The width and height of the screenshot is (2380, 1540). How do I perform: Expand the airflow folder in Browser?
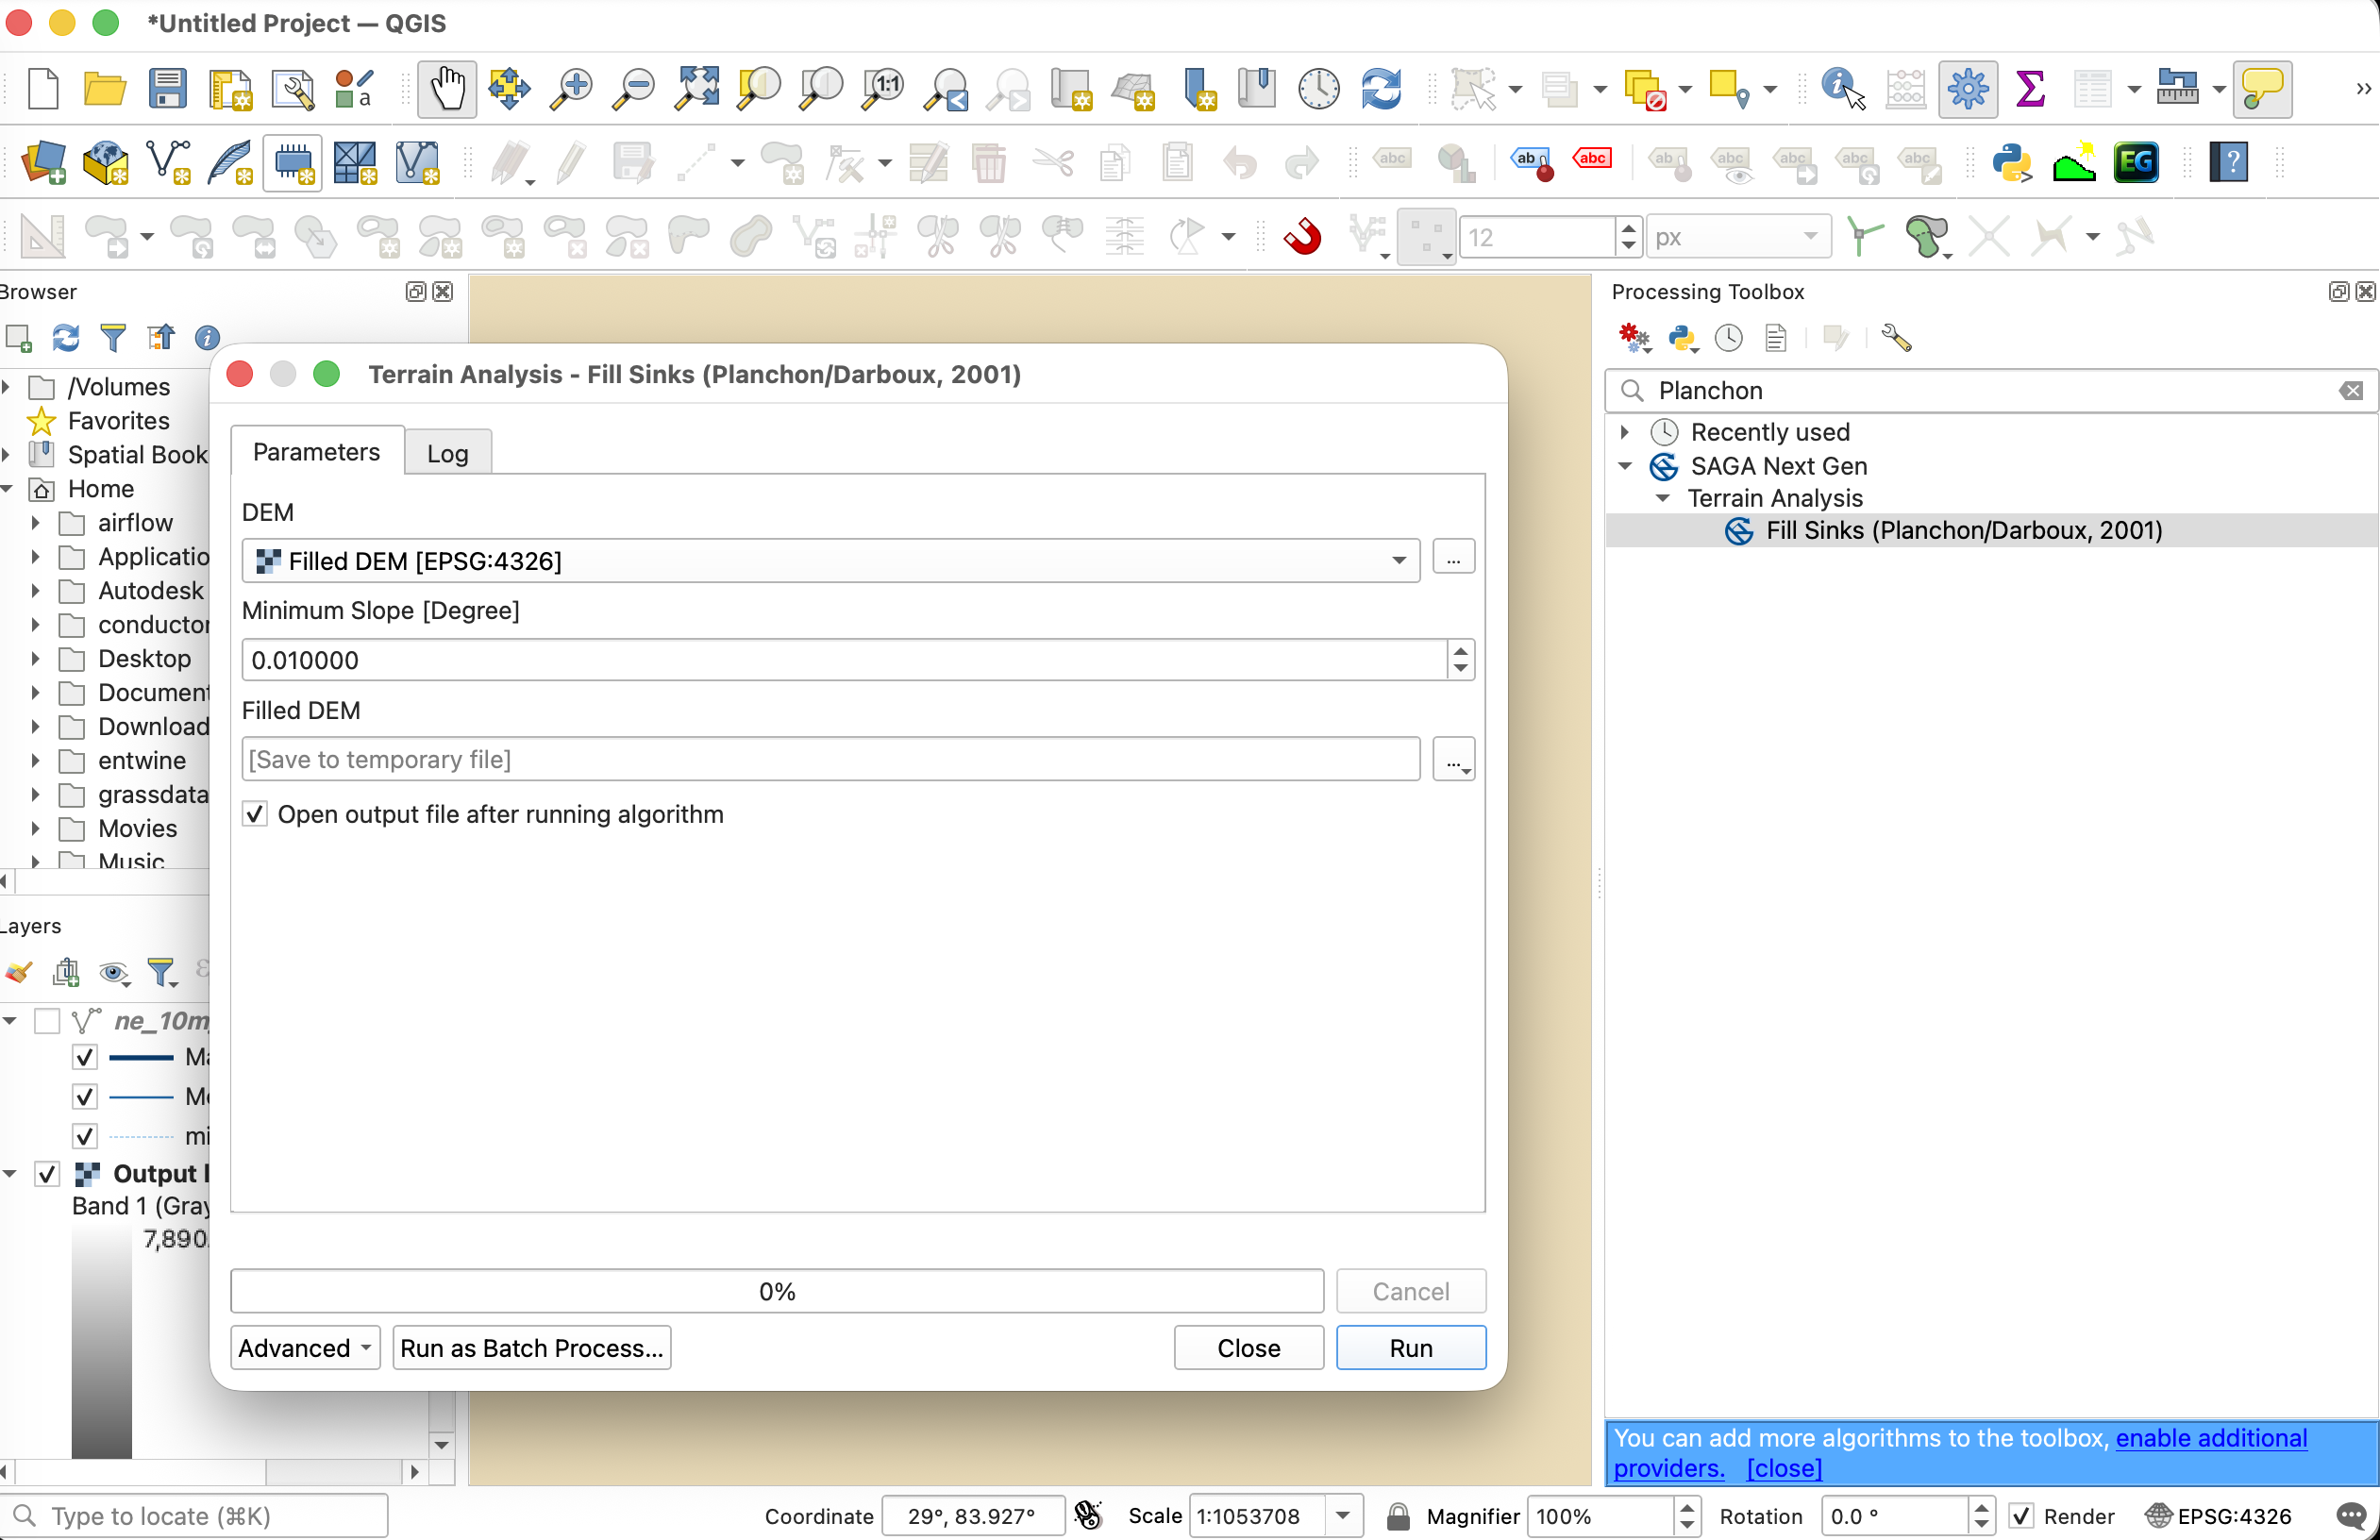coord(35,523)
